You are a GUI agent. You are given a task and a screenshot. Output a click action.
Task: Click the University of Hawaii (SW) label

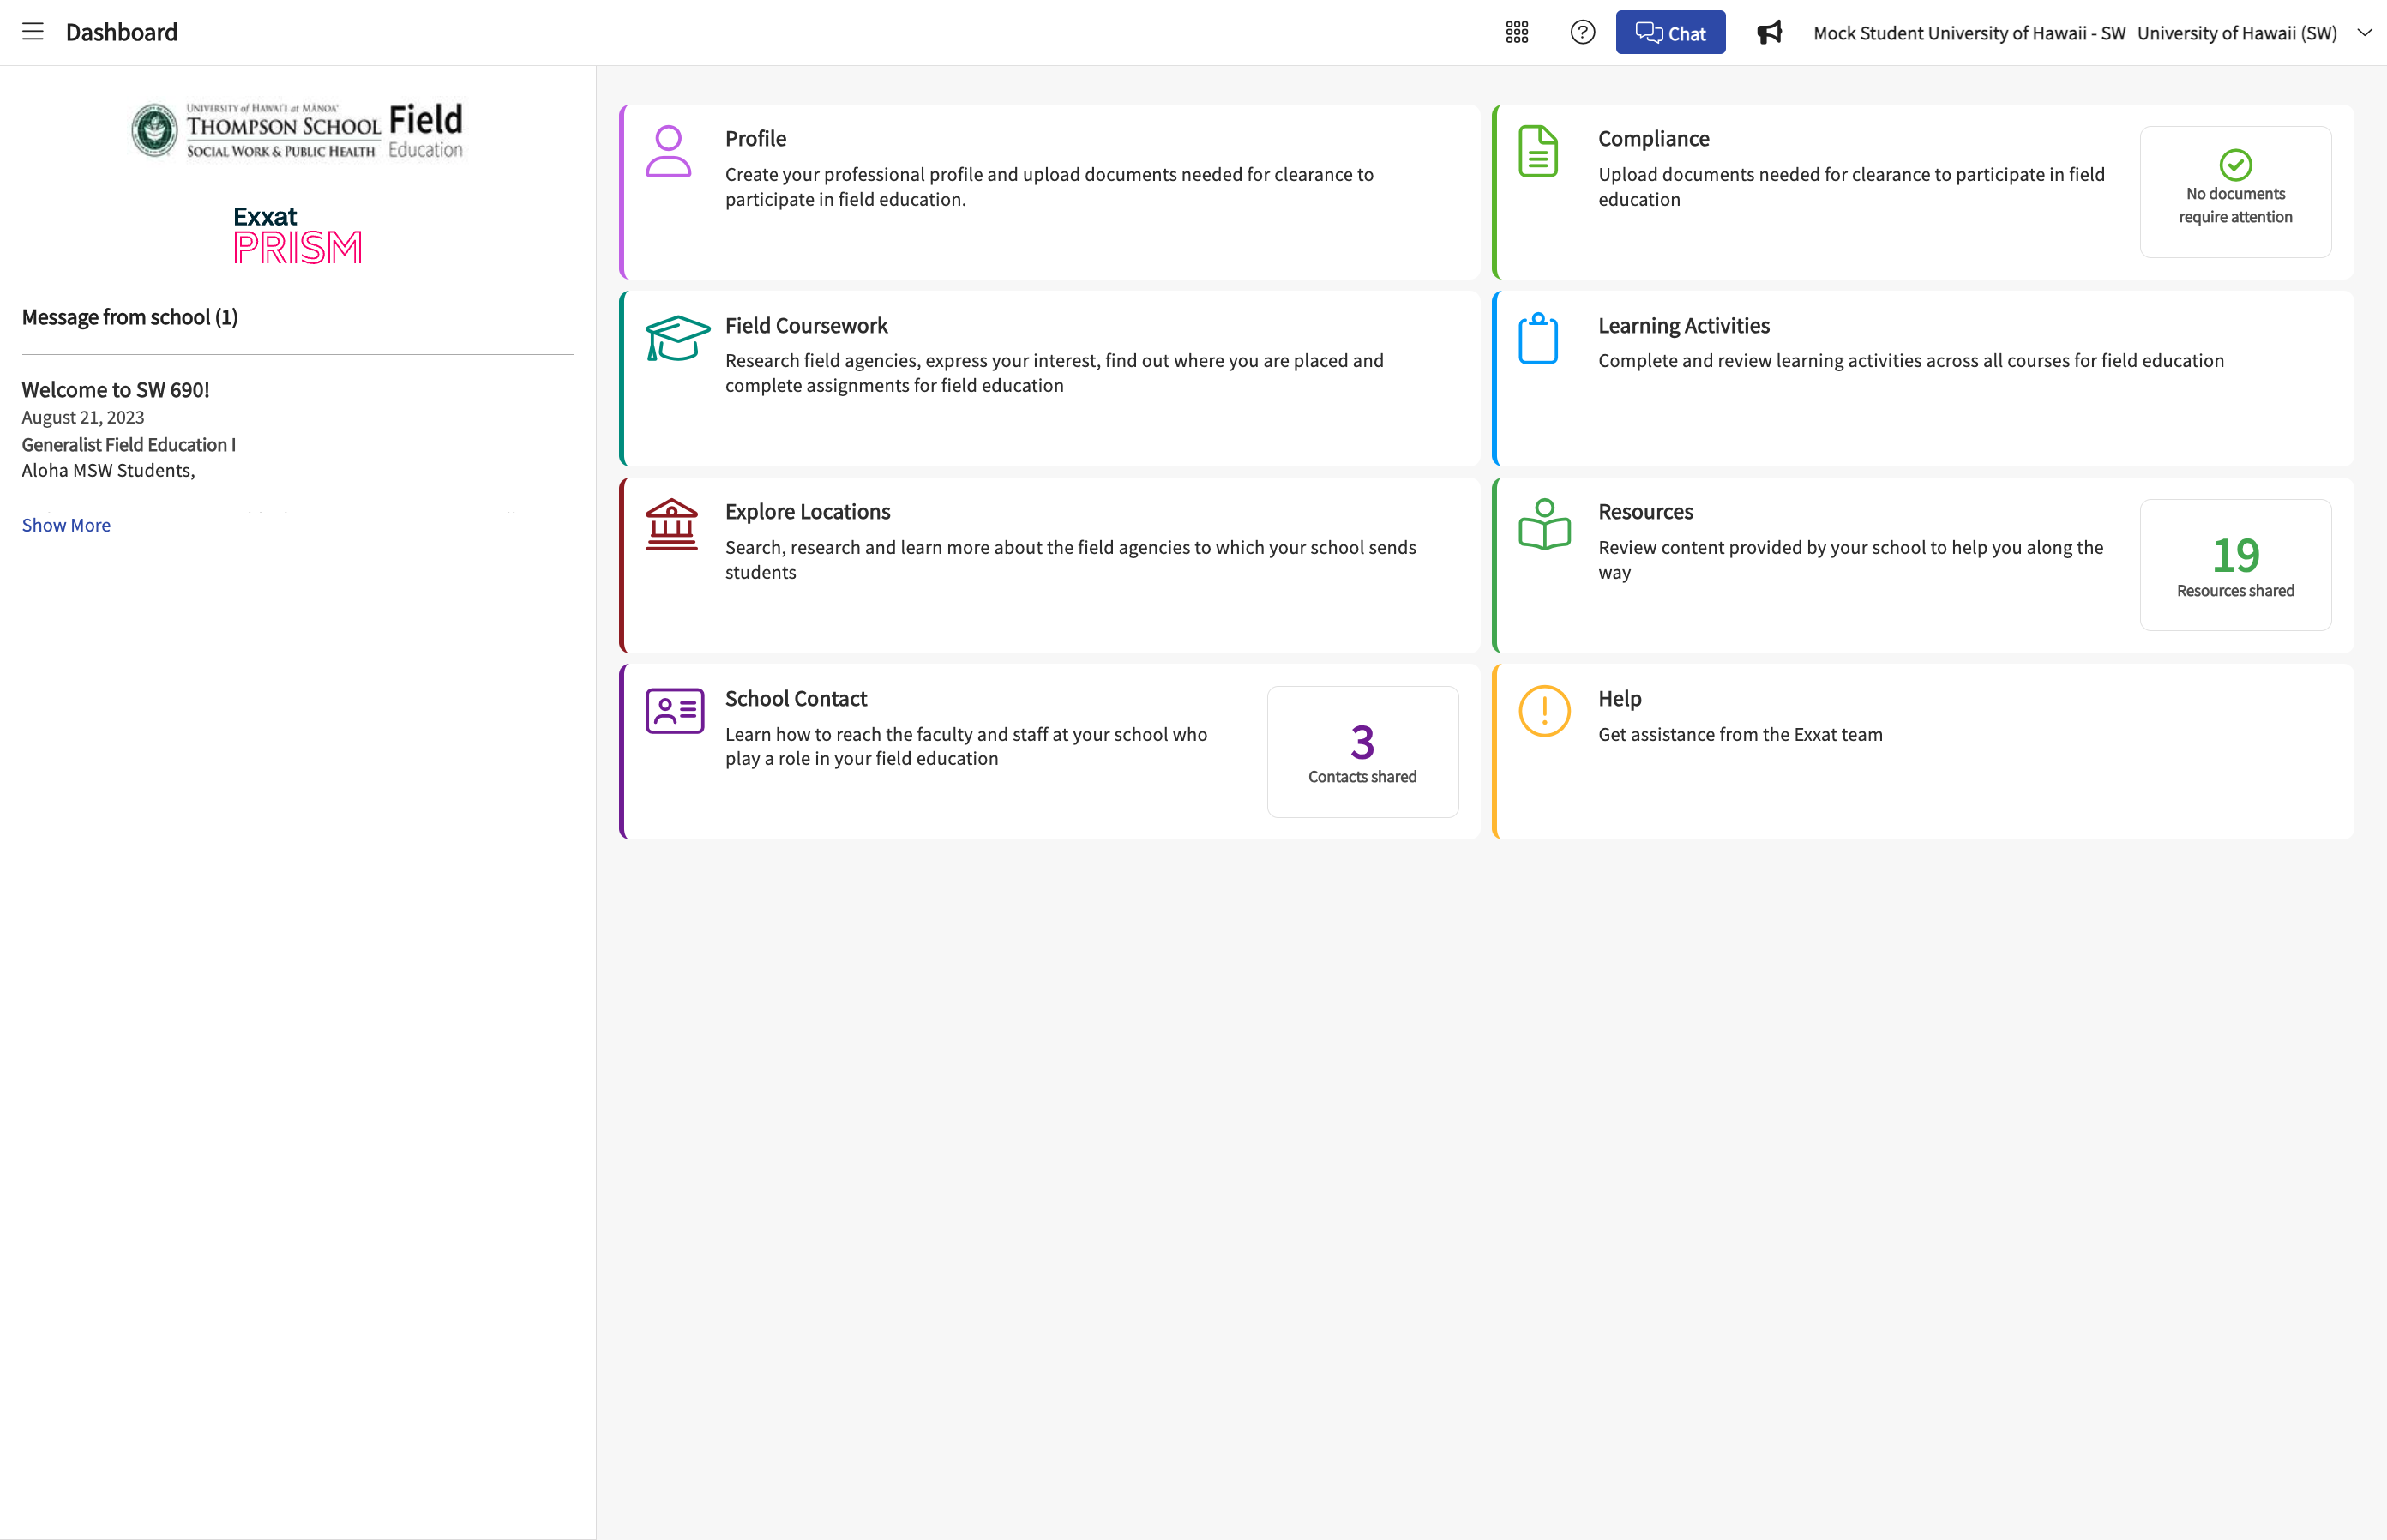[x=2236, y=33]
